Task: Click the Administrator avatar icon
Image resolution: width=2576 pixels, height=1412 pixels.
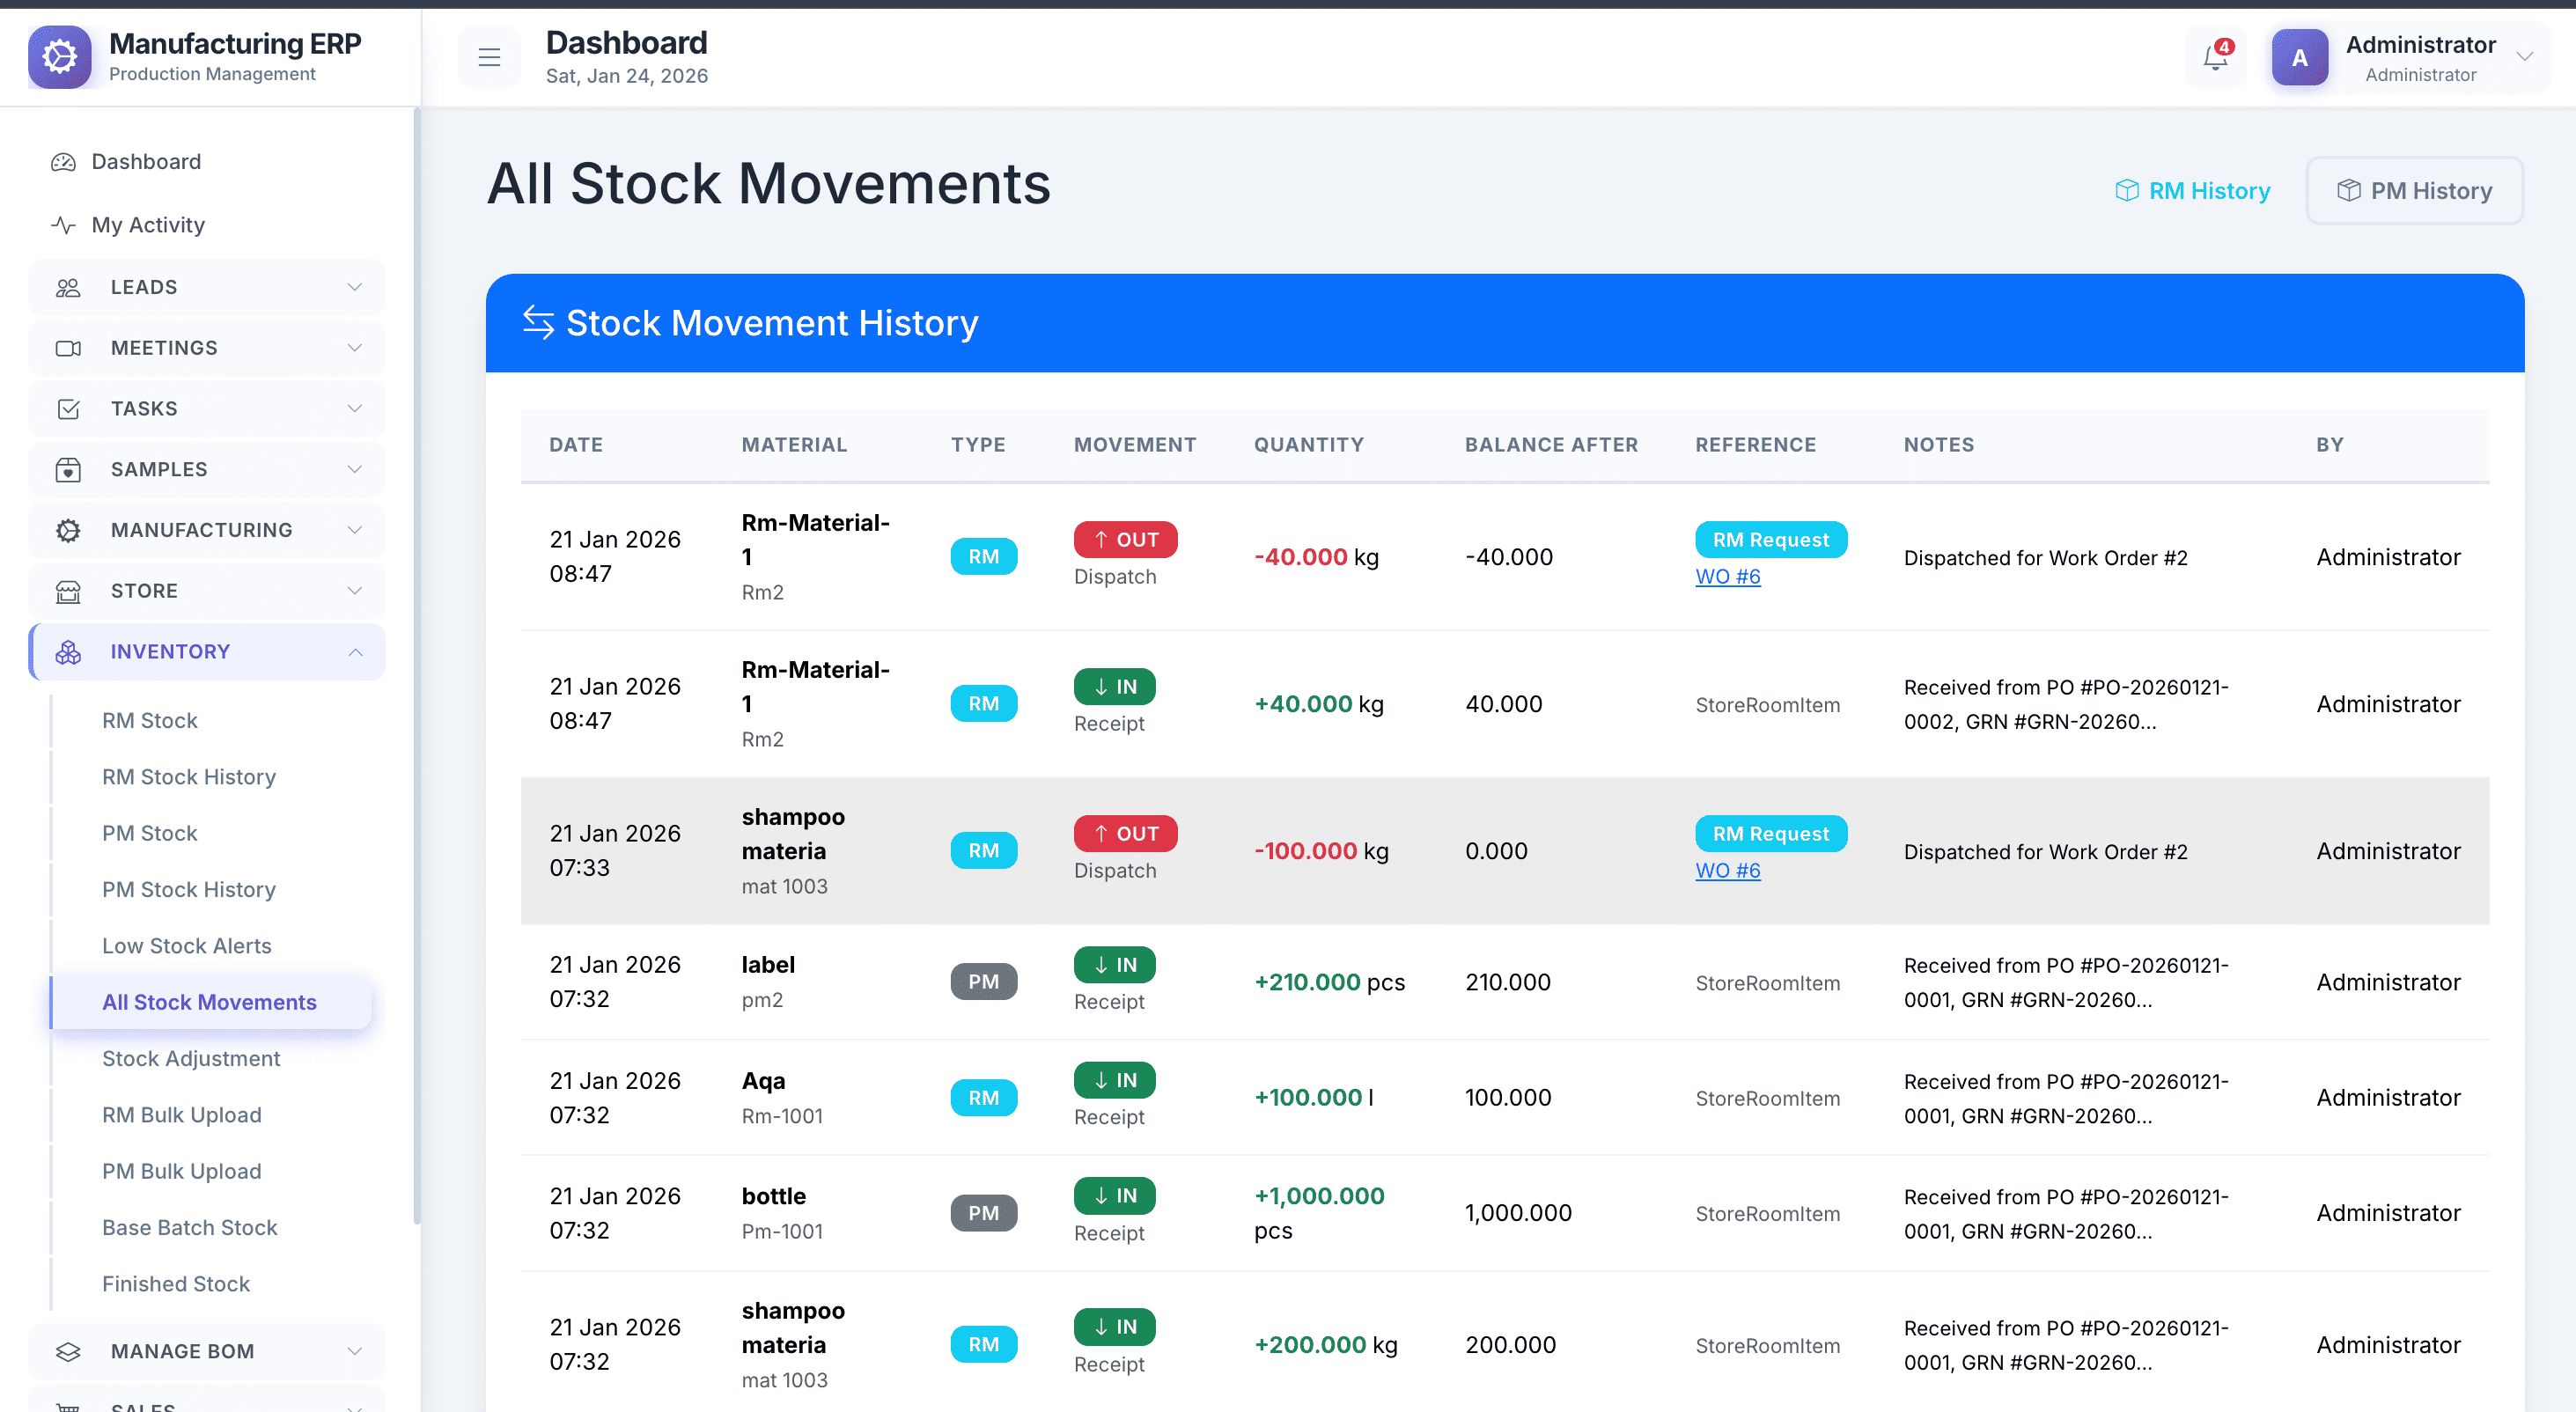Action: click(2299, 58)
